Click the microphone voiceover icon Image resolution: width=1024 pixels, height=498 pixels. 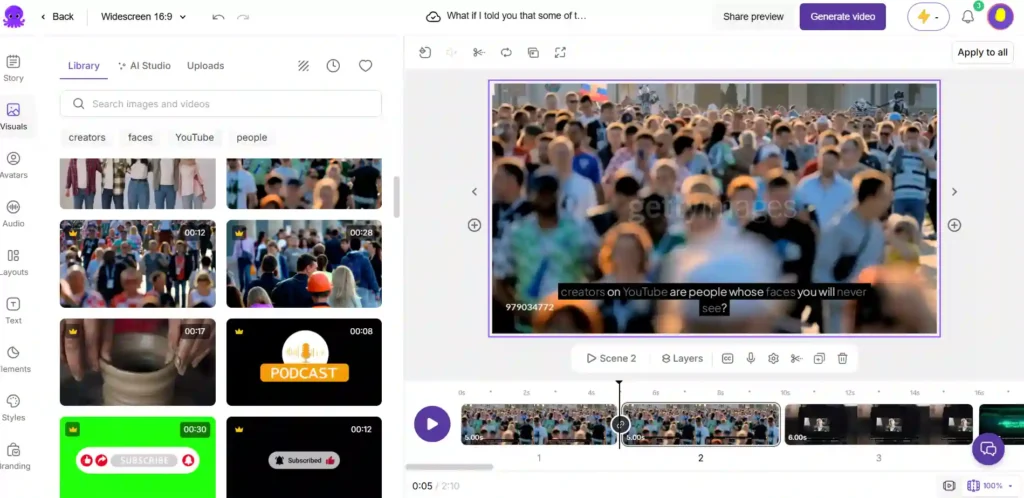[751, 358]
